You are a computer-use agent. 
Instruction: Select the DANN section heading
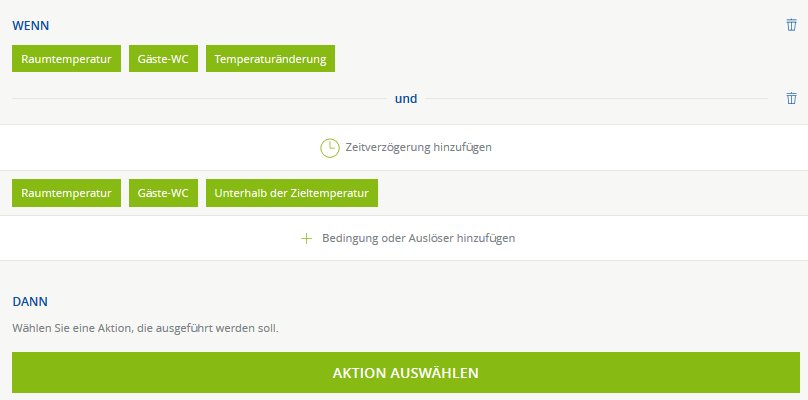click(x=30, y=302)
